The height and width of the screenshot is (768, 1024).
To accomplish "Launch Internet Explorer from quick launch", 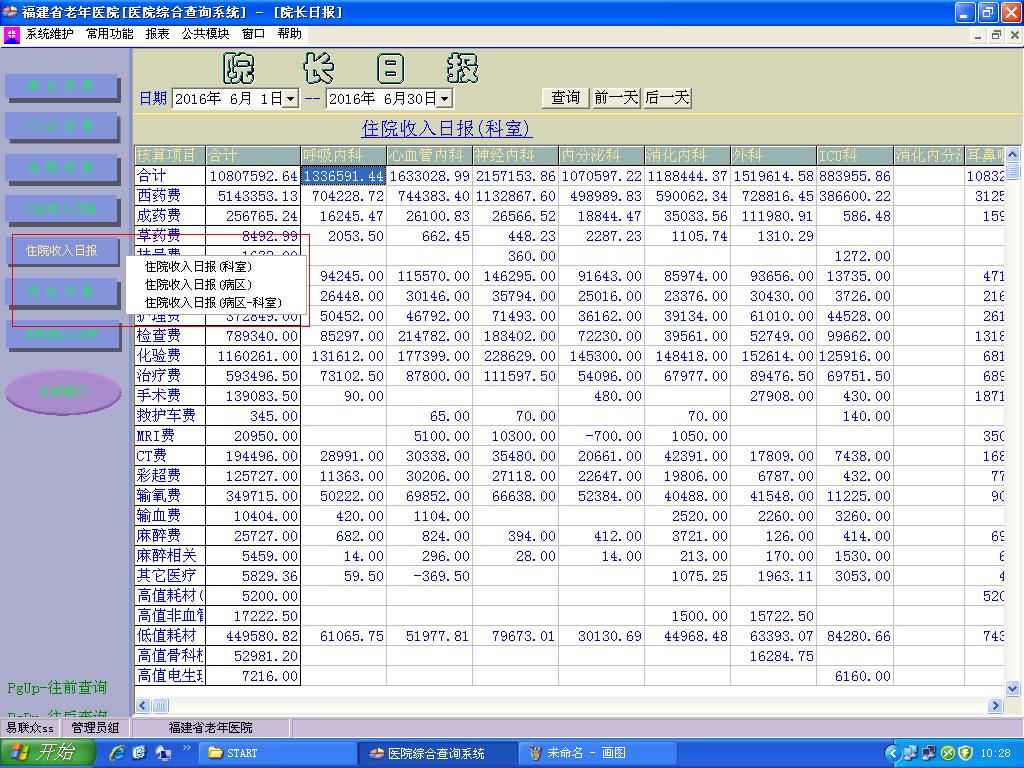I will point(117,753).
